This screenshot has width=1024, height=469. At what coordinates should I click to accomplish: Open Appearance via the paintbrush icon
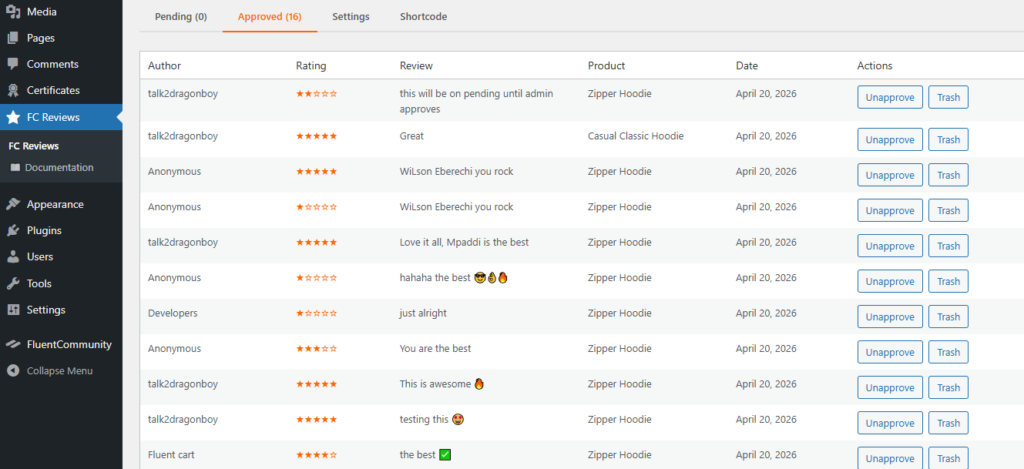click(12, 204)
